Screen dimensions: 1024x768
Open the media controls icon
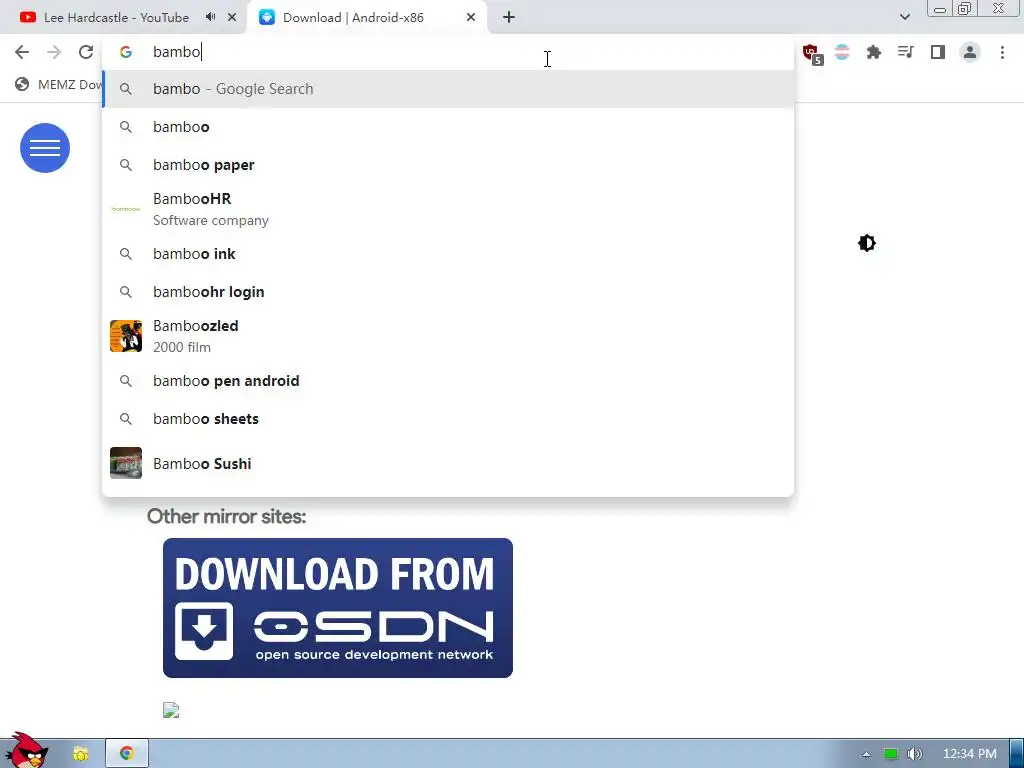tap(906, 52)
